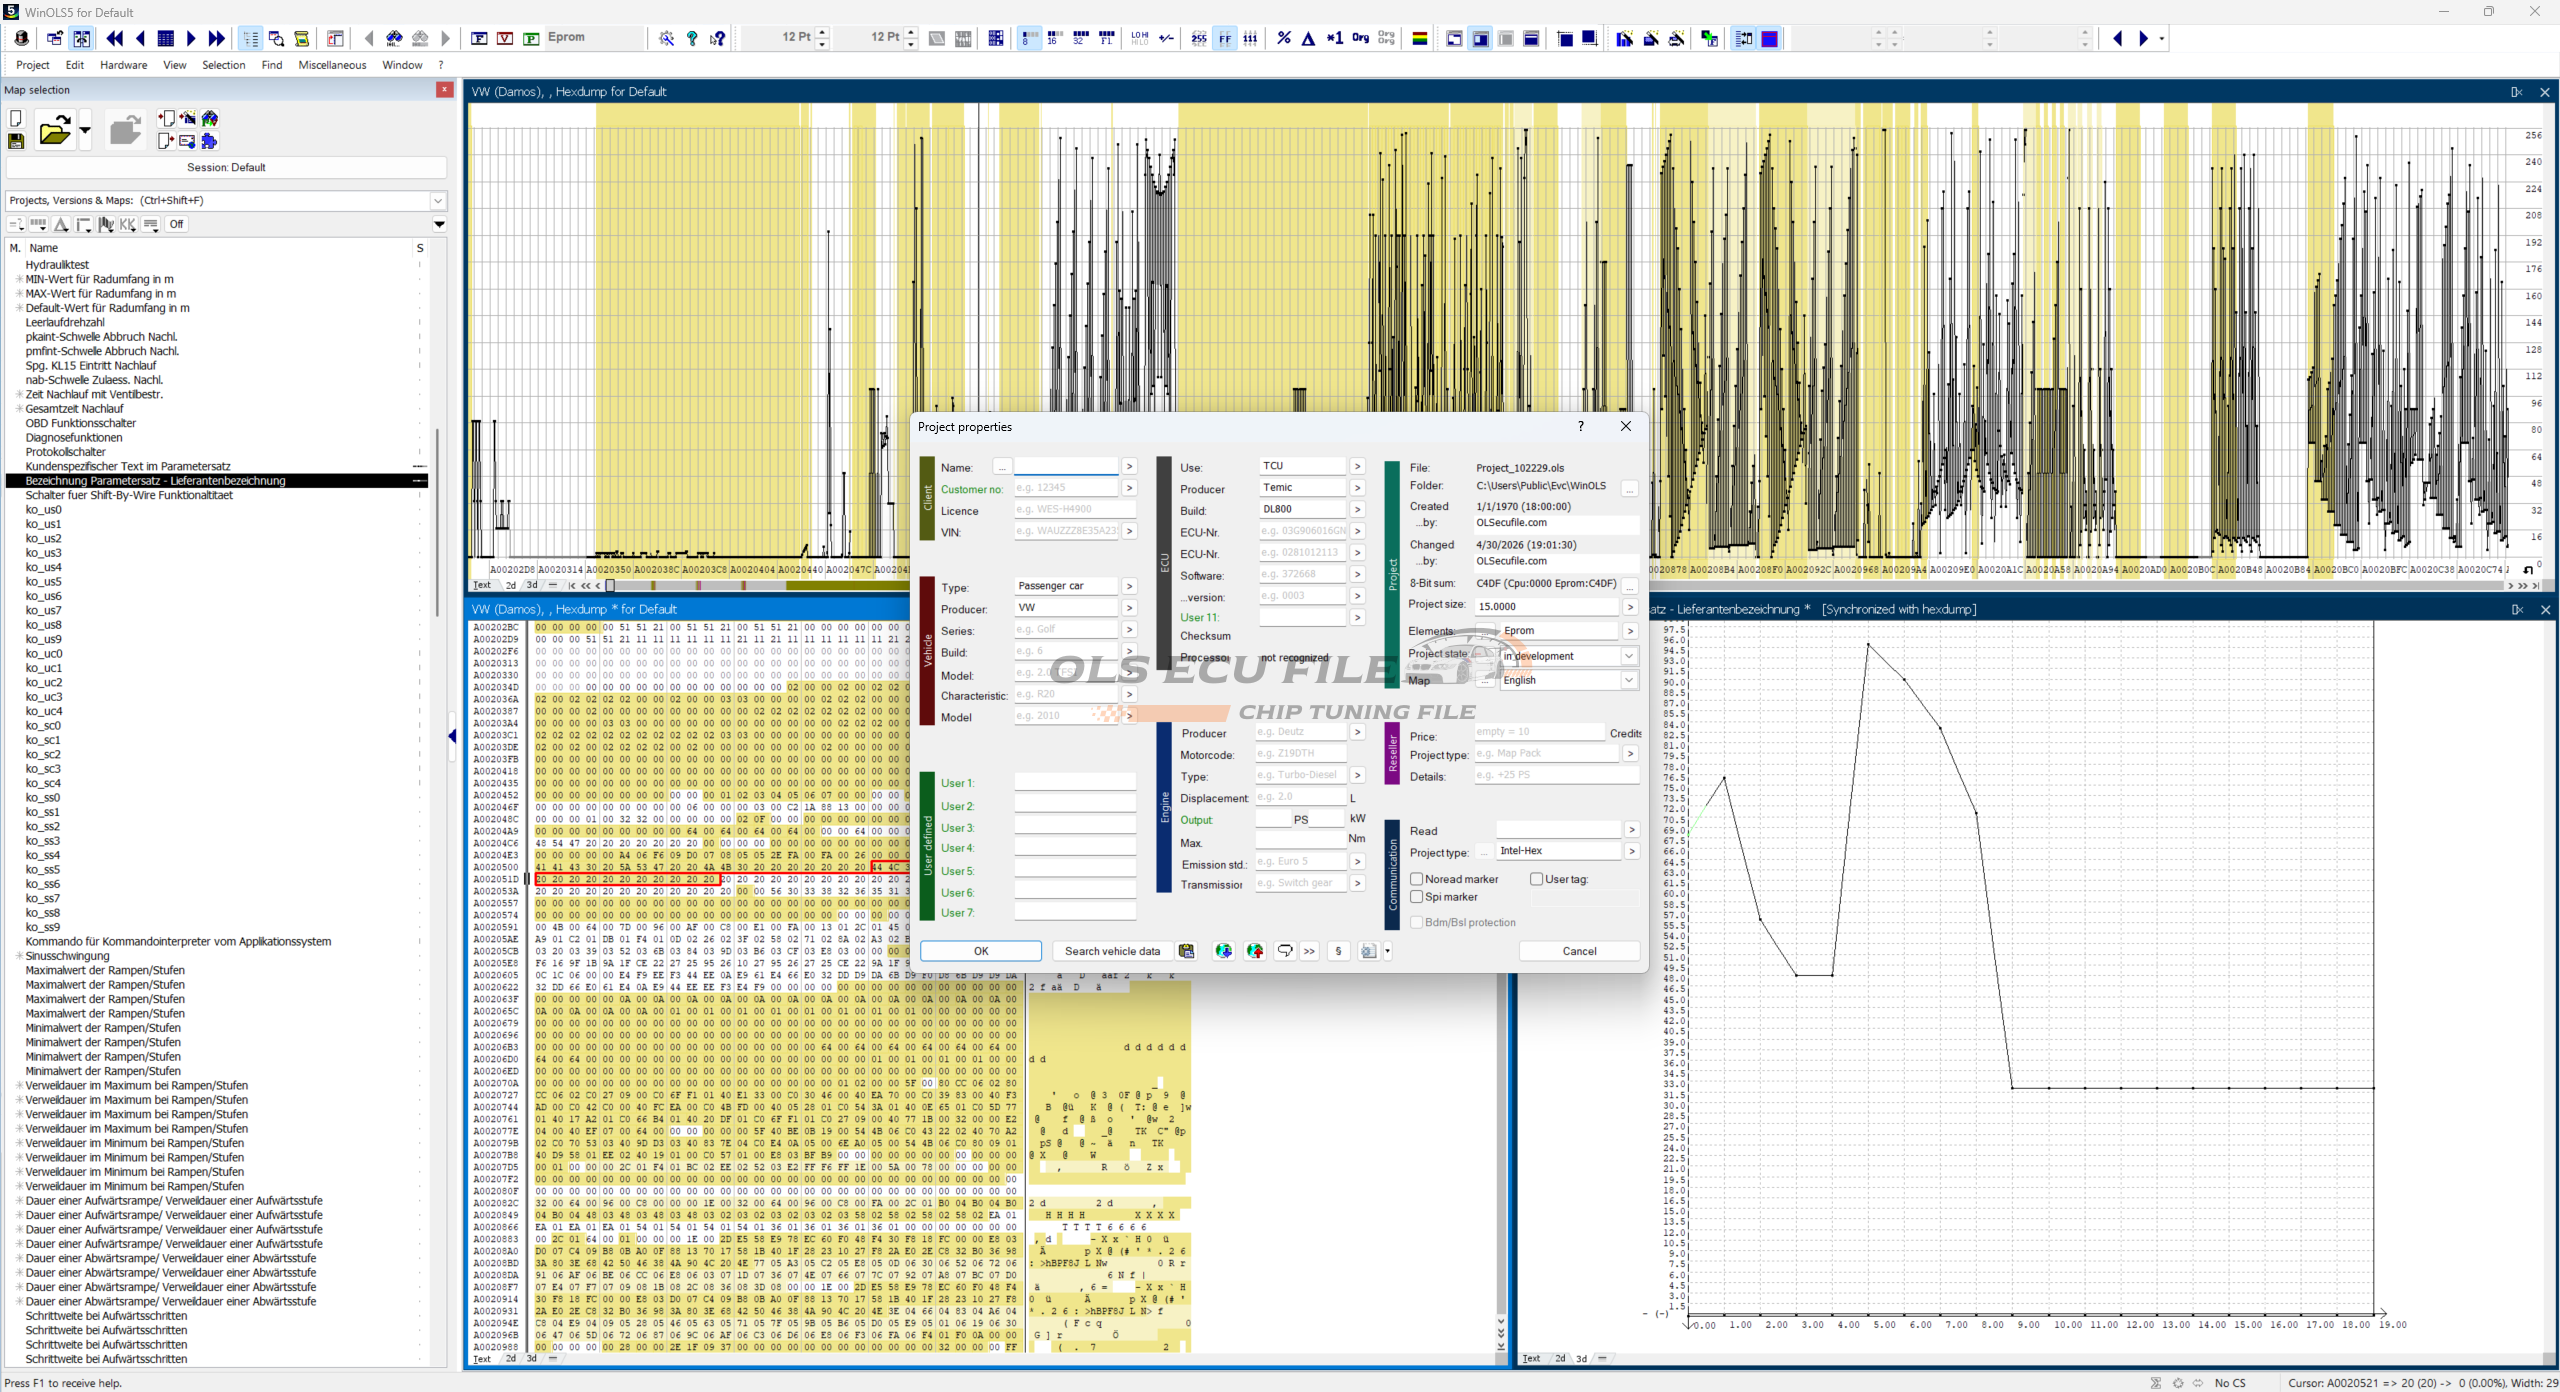This screenshot has width=2560, height=1392.
Task: Click the Search vehicle data button
Action: (x=1113, y=951)
